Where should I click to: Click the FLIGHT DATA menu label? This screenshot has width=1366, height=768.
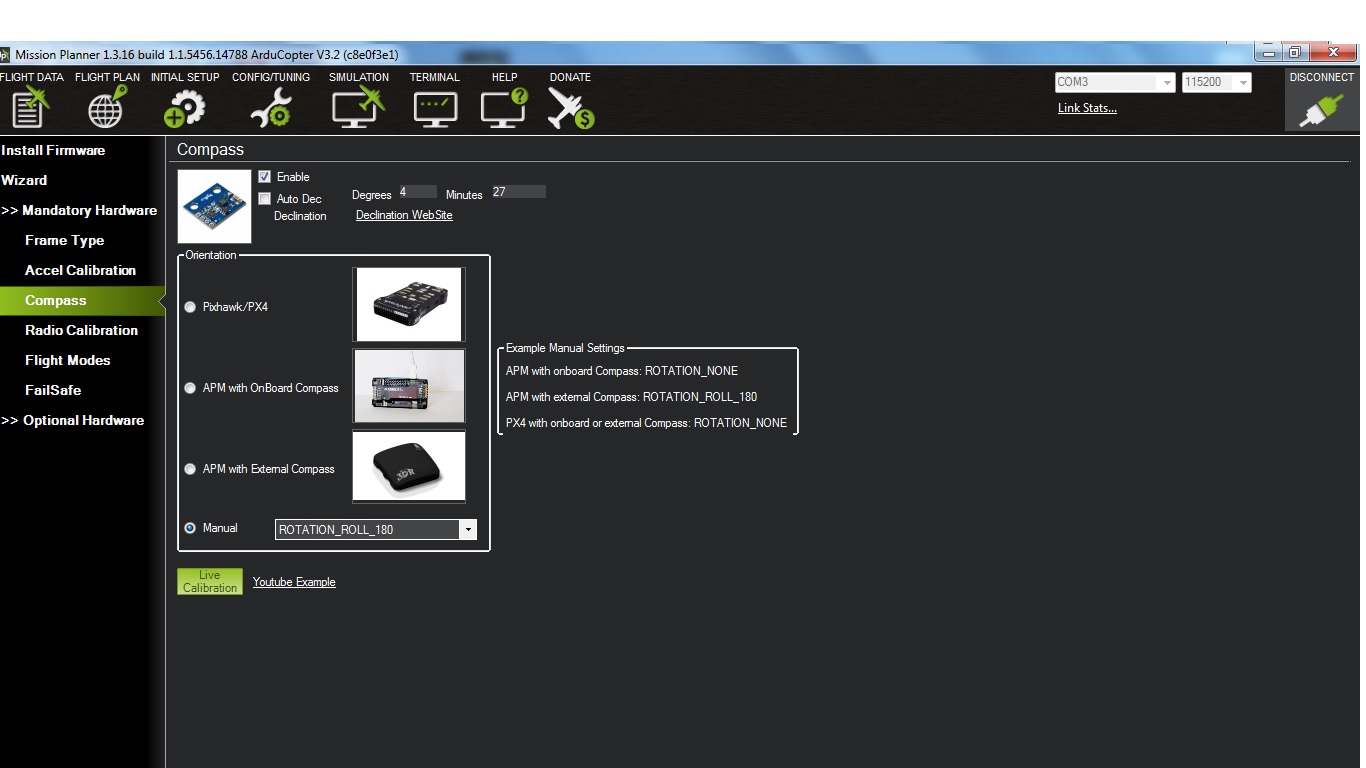pos(31,77)
